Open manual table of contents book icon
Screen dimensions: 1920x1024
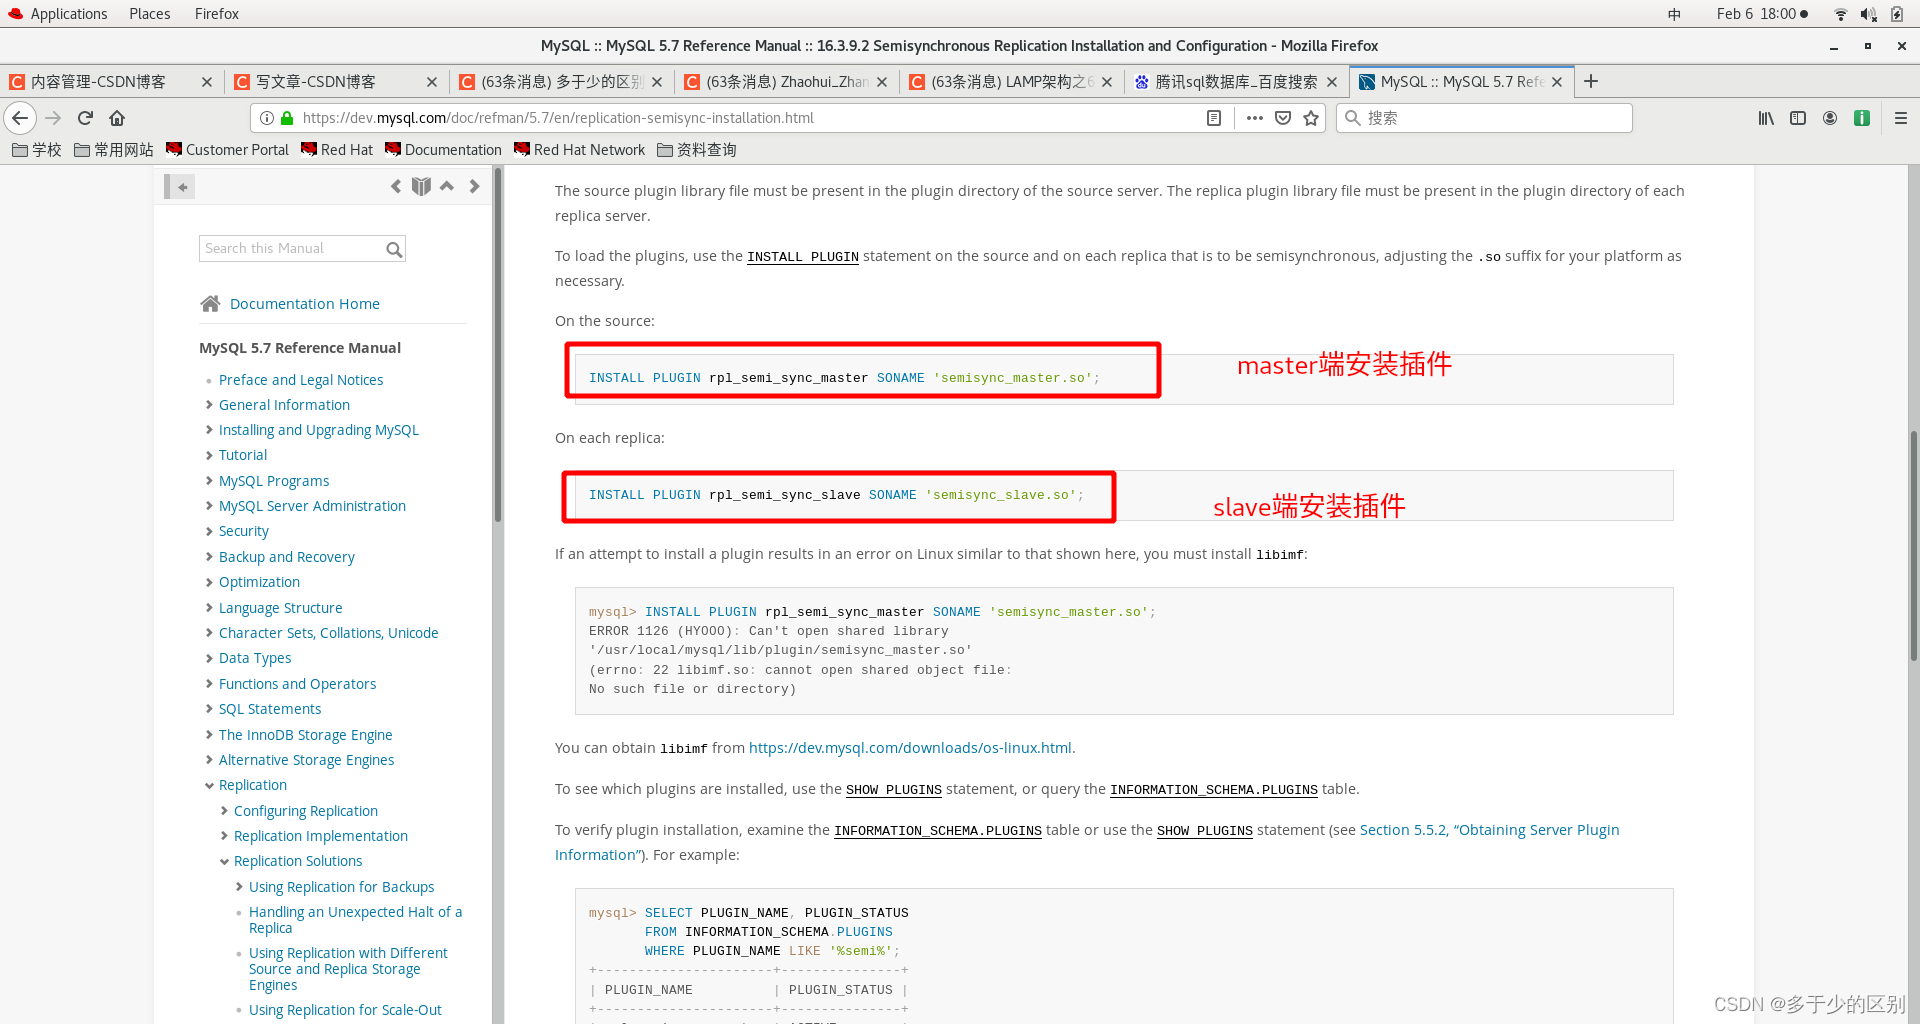point(421,186)
